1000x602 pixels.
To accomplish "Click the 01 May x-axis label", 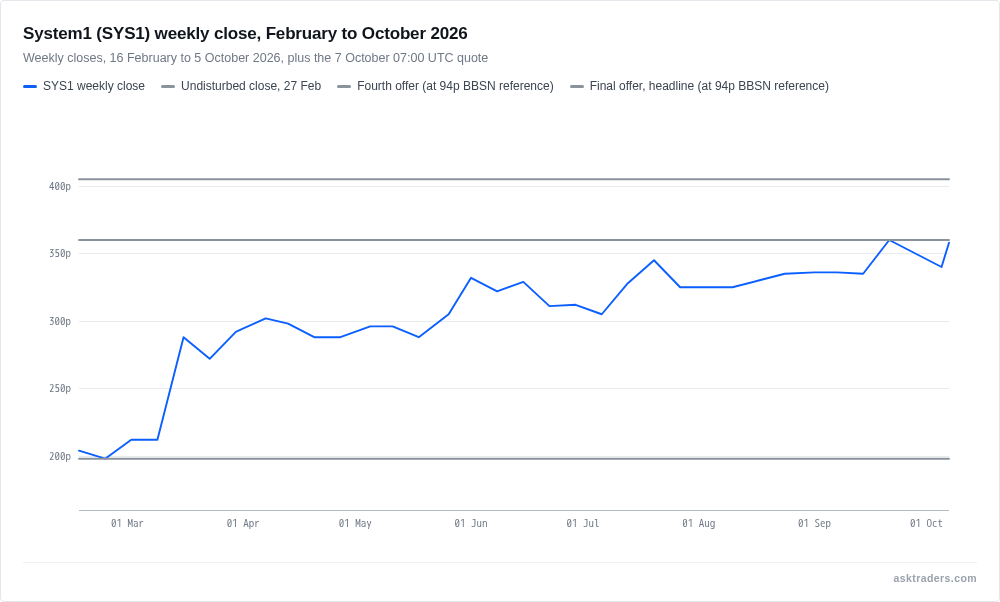I will [355, 524].
